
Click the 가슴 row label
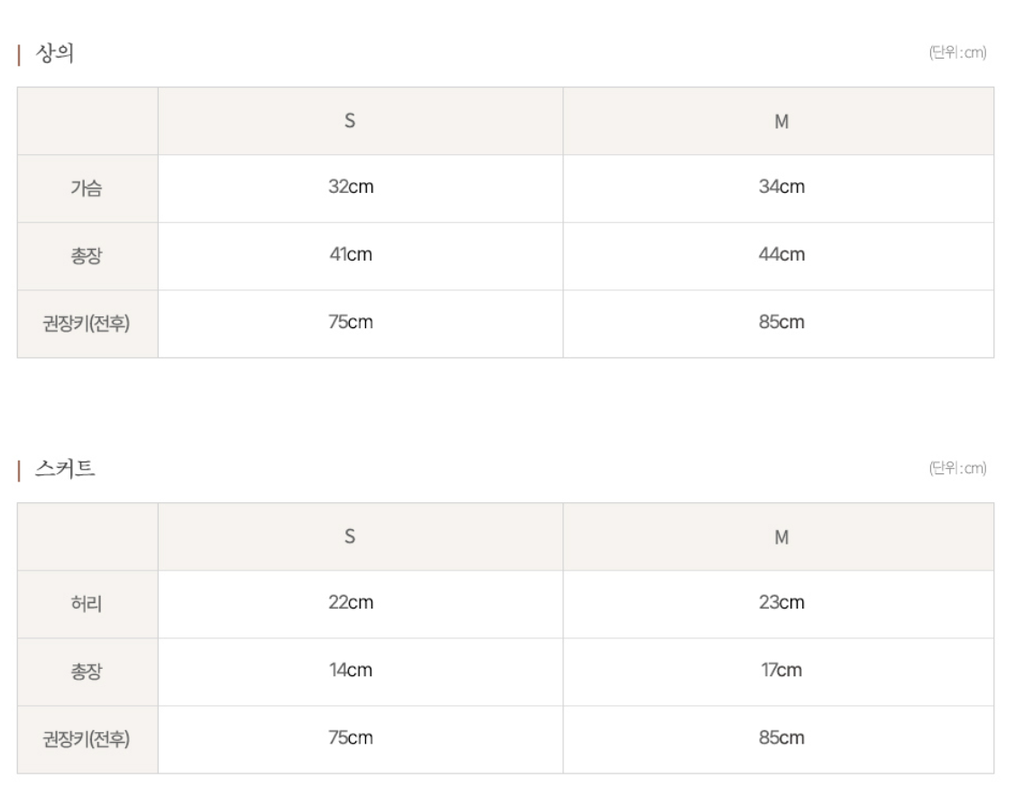(86, 188)
